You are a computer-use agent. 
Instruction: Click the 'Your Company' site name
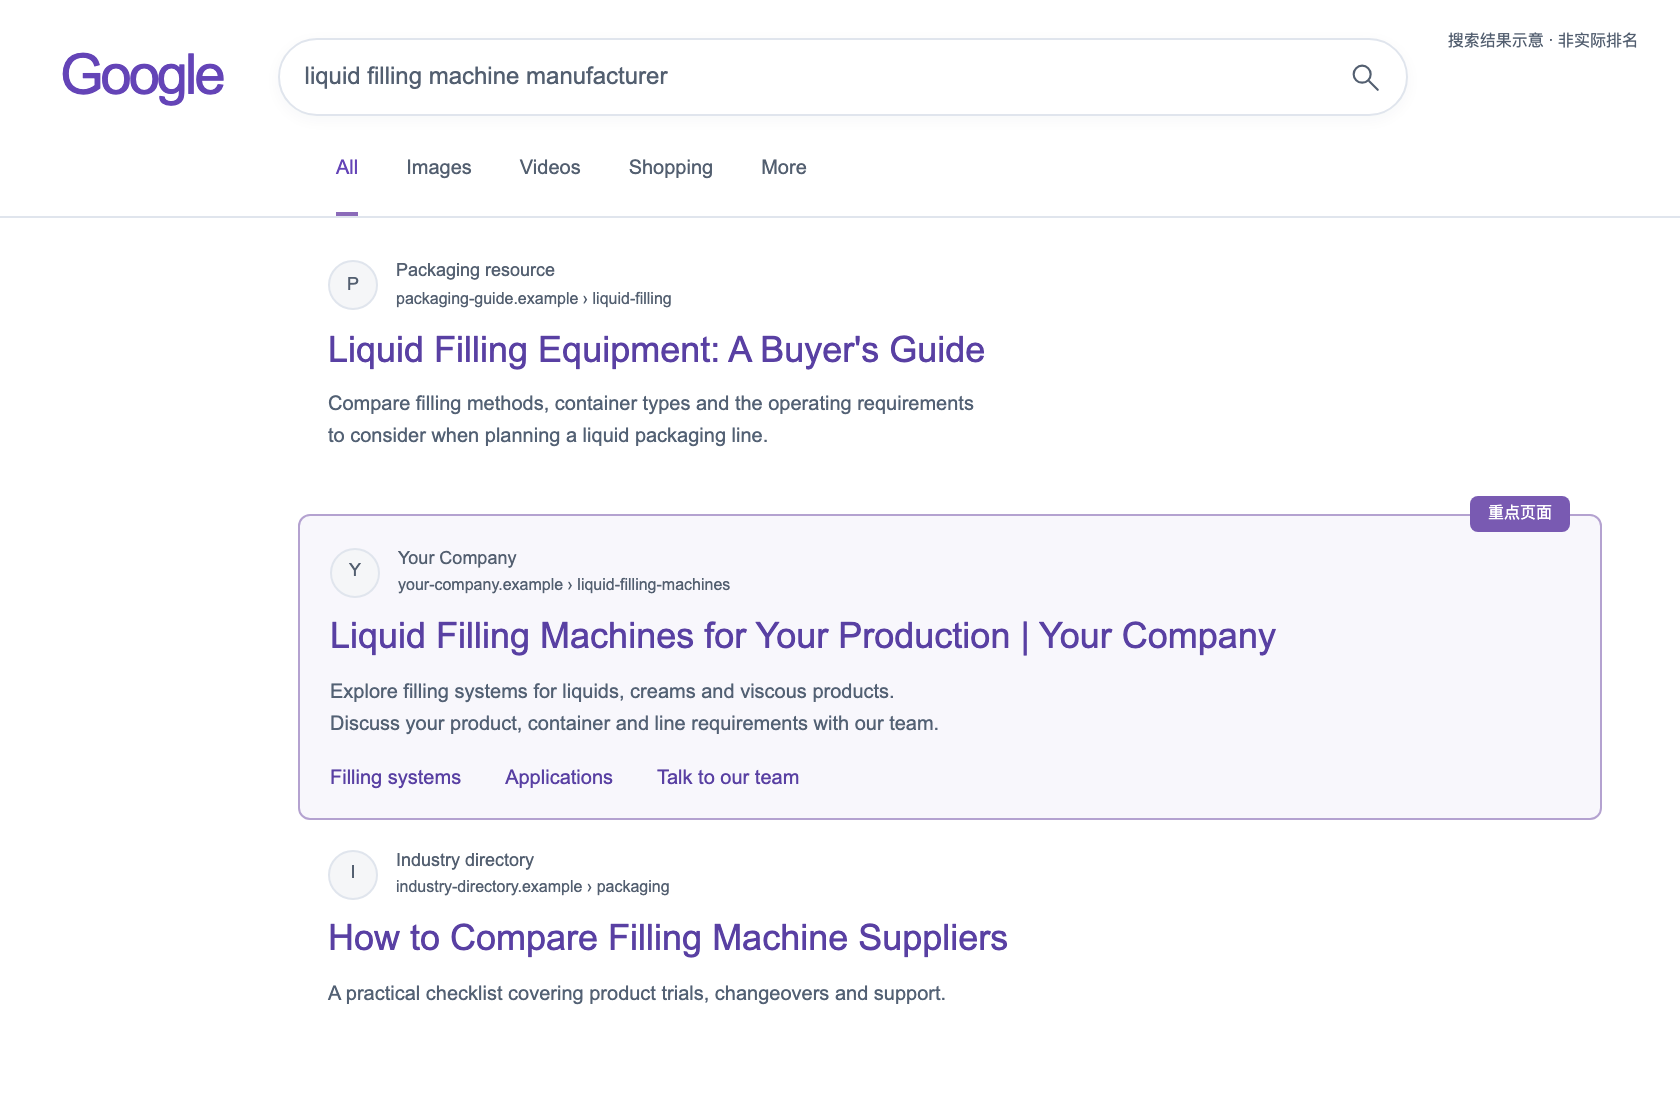pos(457,558)
